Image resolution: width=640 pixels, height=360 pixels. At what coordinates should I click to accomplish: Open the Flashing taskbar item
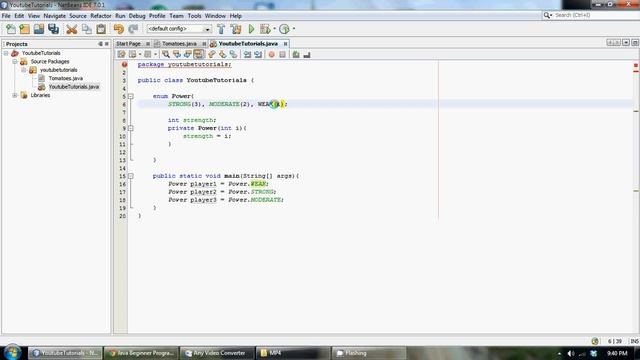pyautogui.click(x=369, y=353)
